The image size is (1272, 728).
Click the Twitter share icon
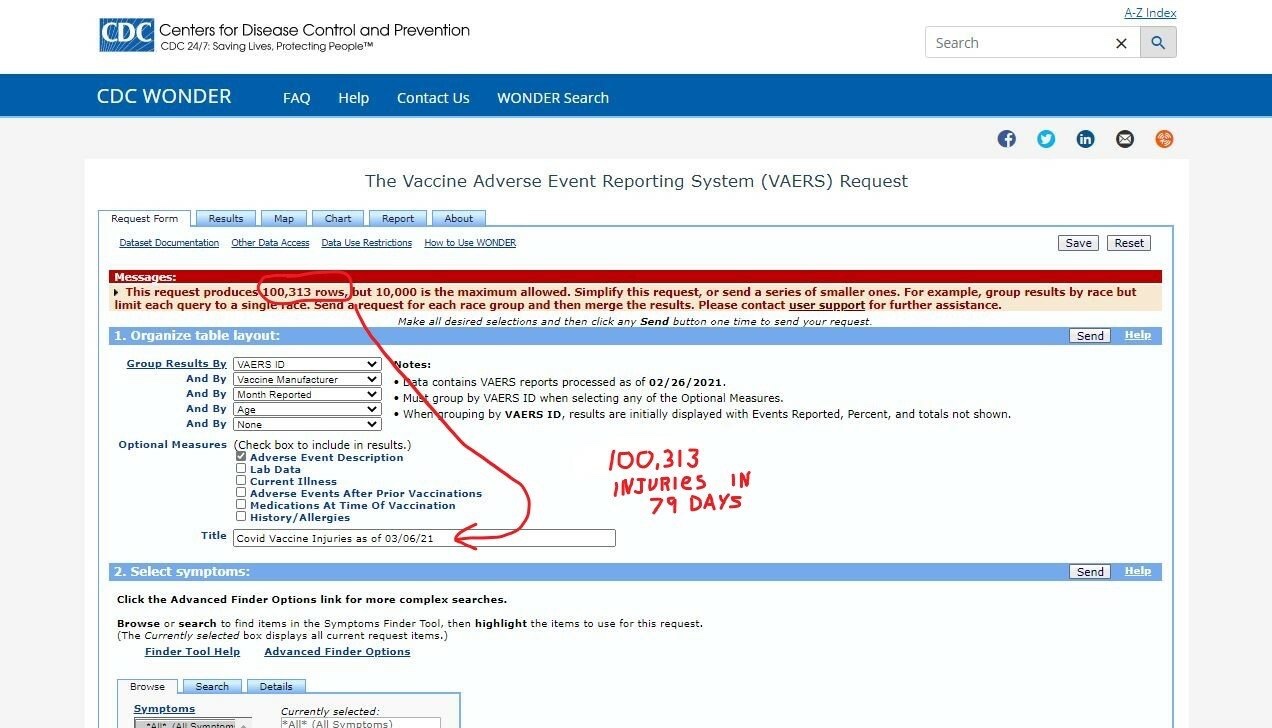pyautogui.click(x=1046, y=139)
